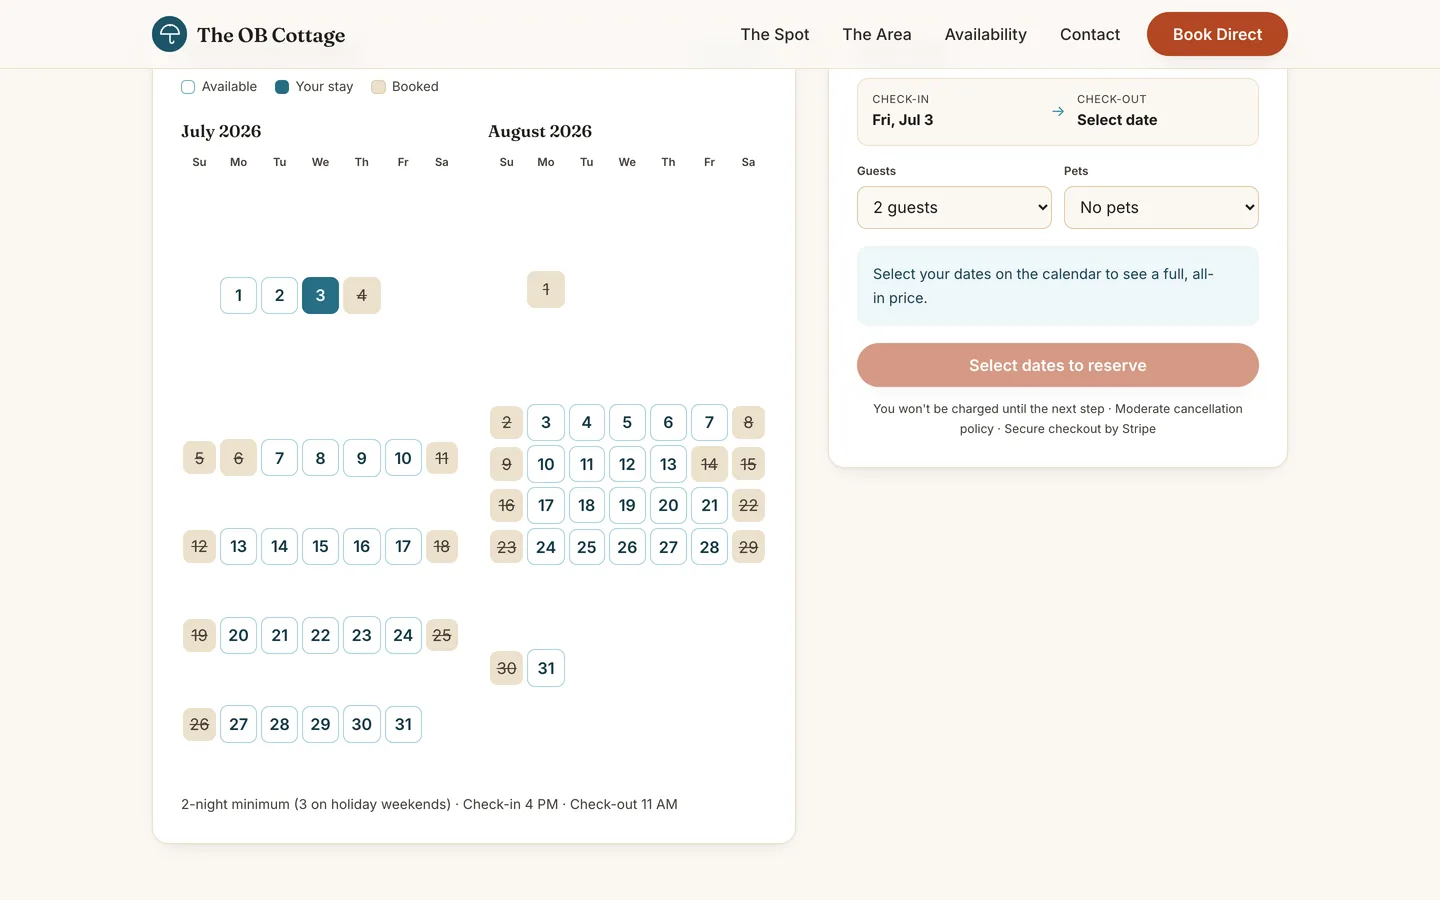Select August 19 on the calendar
Screen dimensions: 1440x900
click(627, 505)
